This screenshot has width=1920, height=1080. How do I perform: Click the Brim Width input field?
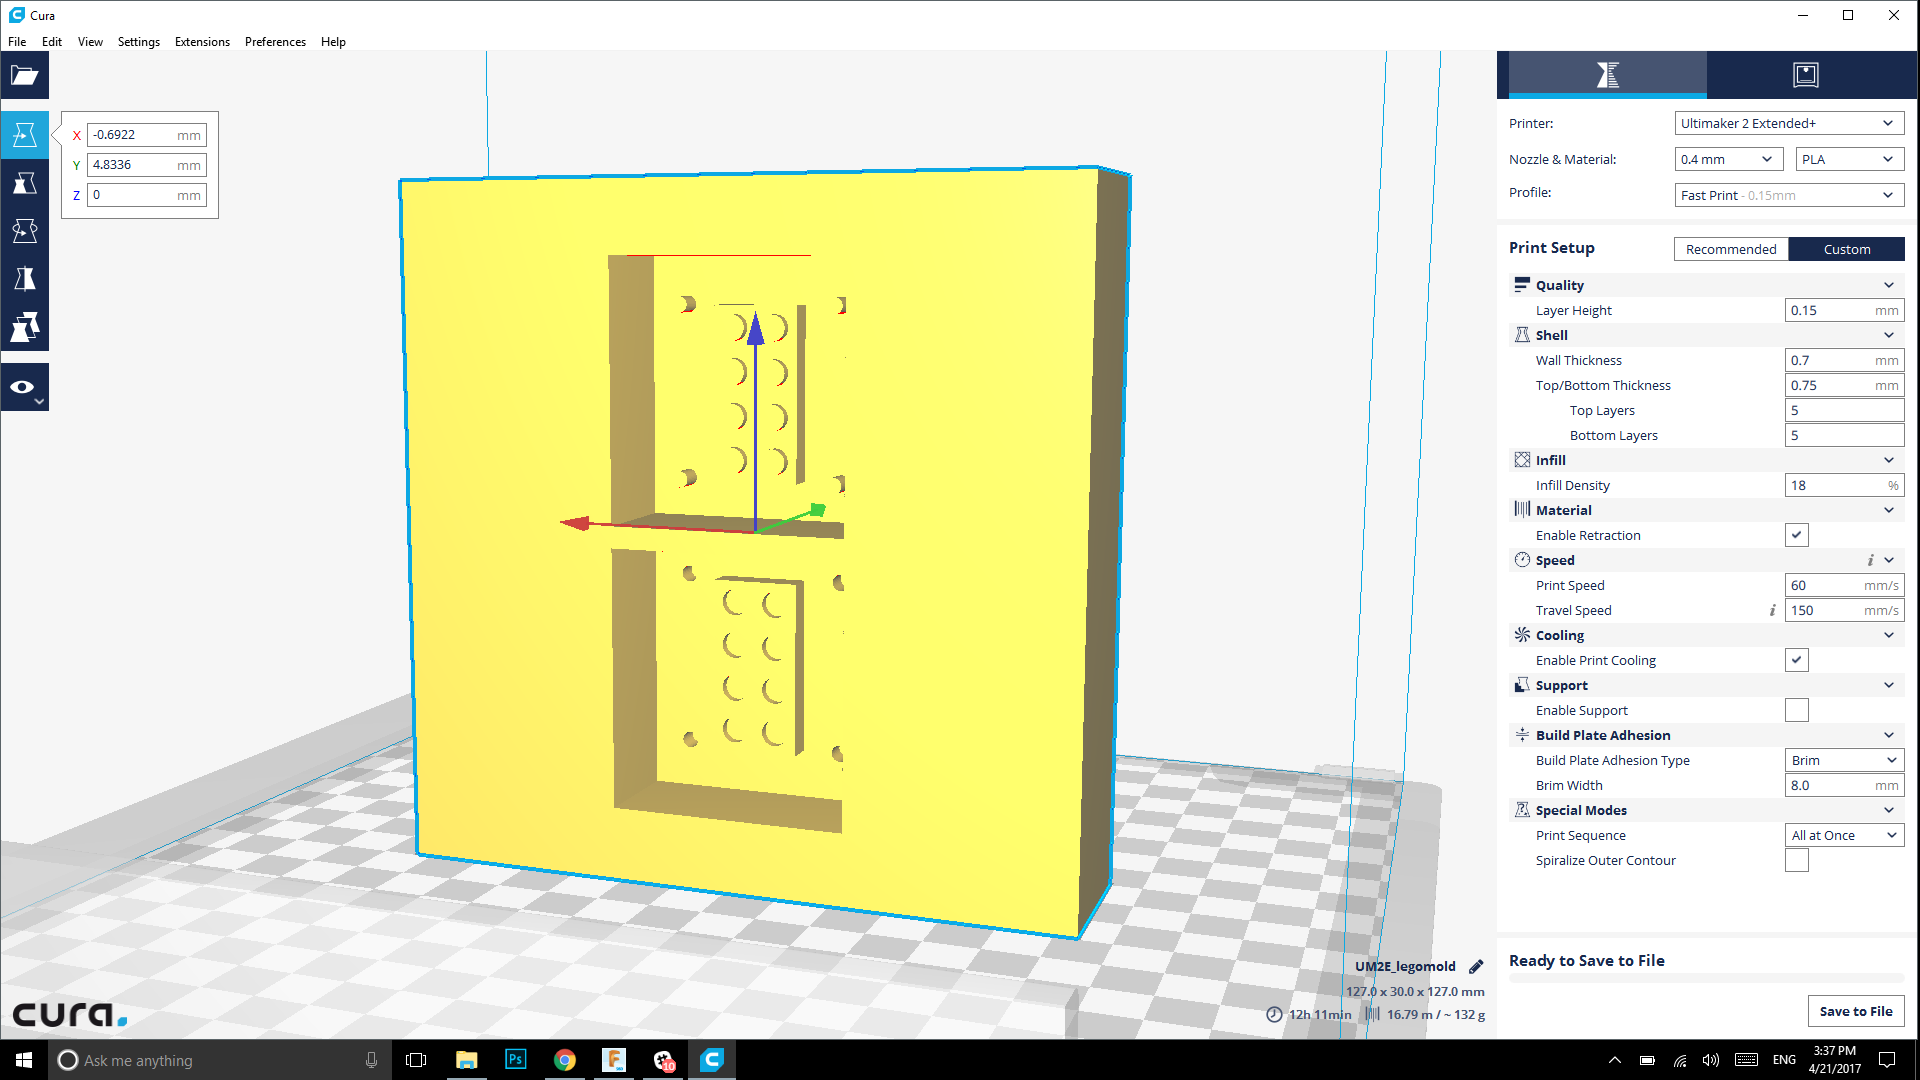tap(1844, 785)
